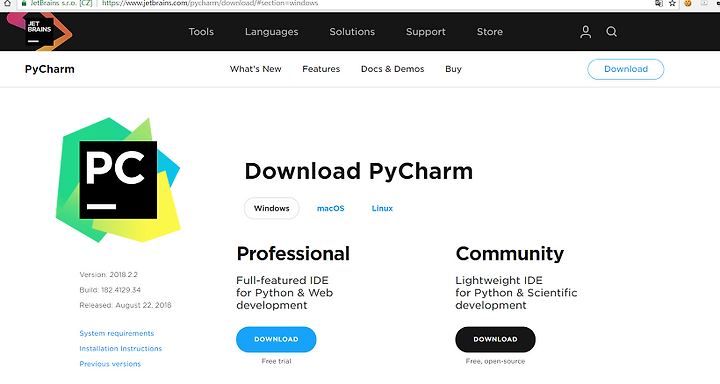Go to What's New page
The width and height of the screenshot is (720, 384).
click(x=255, y=69)
